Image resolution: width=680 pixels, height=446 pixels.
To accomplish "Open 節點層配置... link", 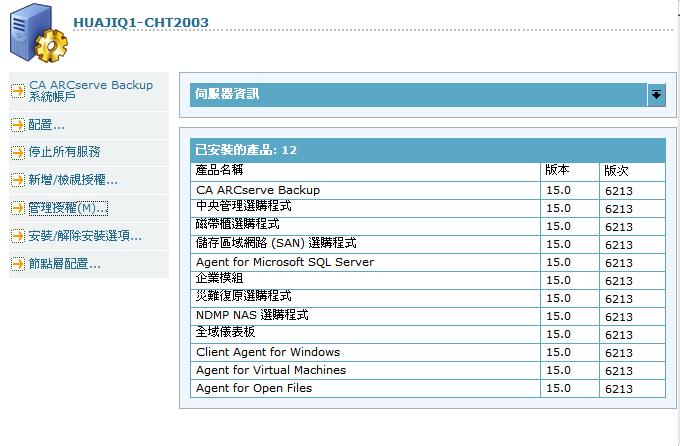I will tap(65, 264).
